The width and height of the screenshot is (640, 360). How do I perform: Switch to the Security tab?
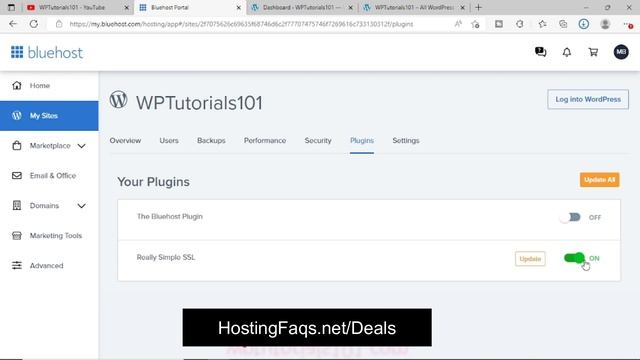click(x=318, y=140)
